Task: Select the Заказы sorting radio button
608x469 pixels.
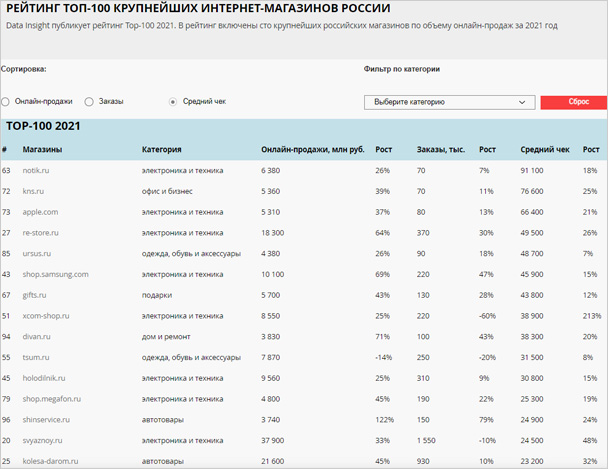Action: (90, 102)
